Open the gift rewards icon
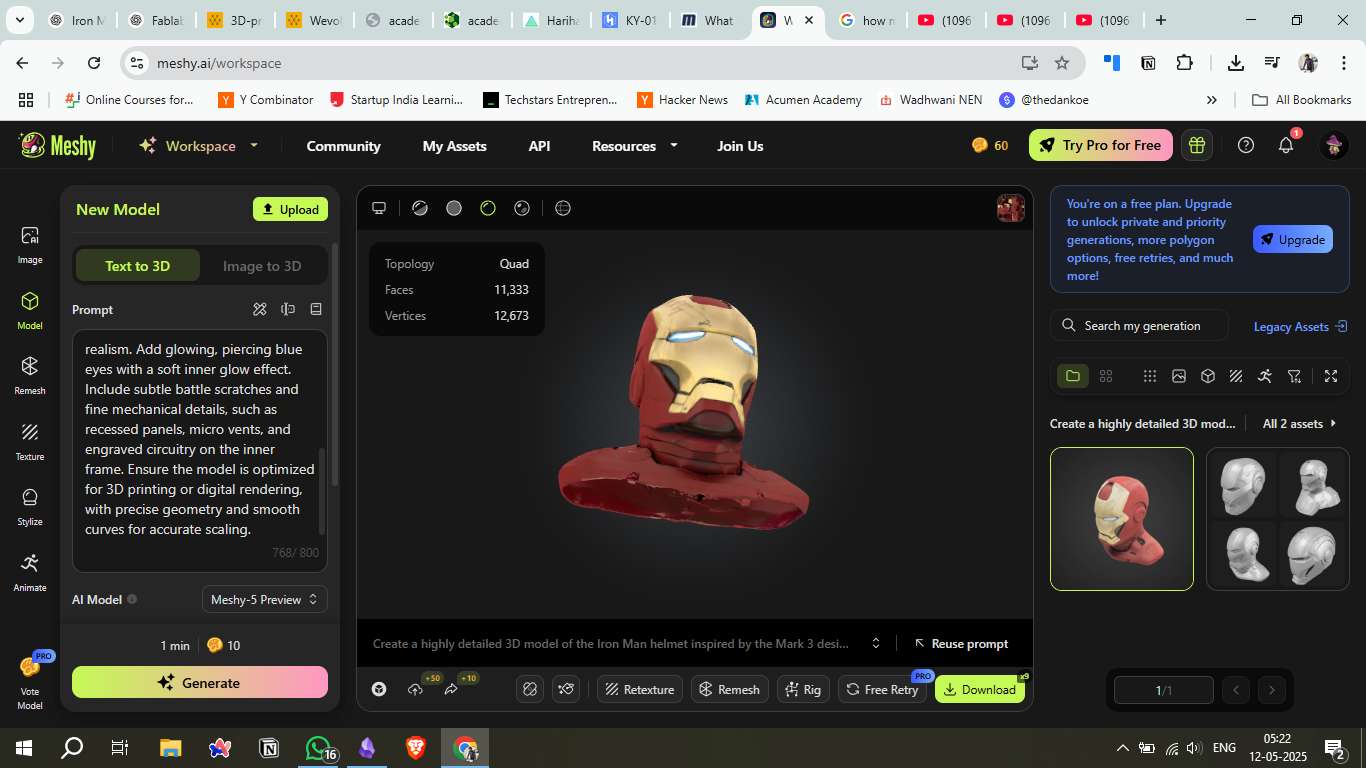1366x768 pixels. [1196, 146]
